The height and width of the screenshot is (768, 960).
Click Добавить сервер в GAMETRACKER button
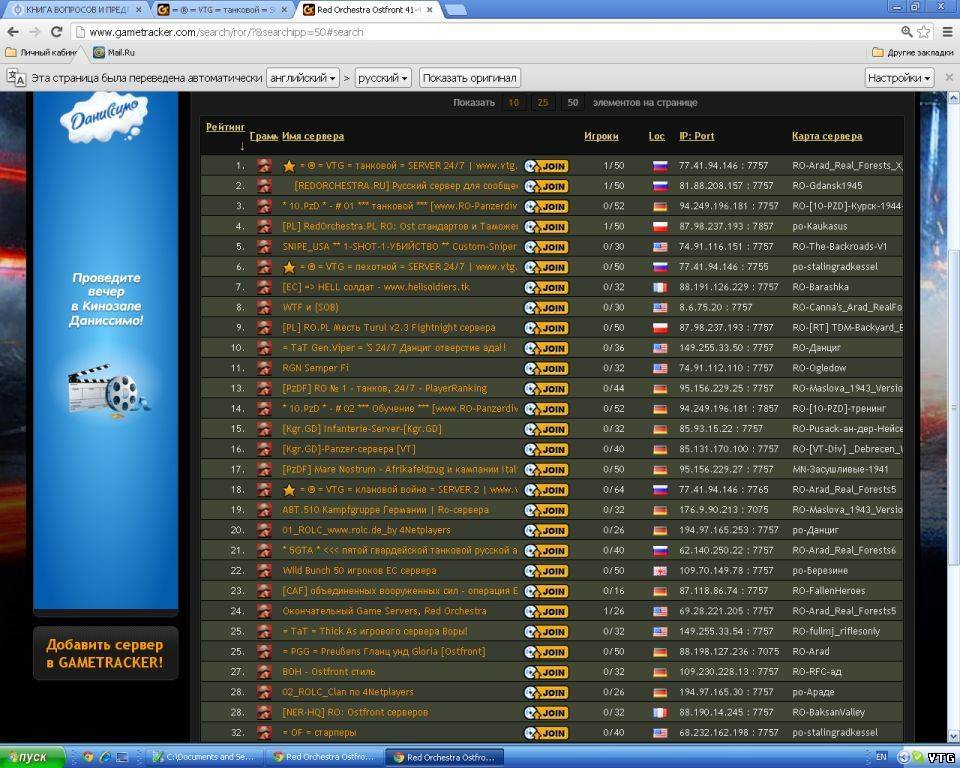click(105, 653)
